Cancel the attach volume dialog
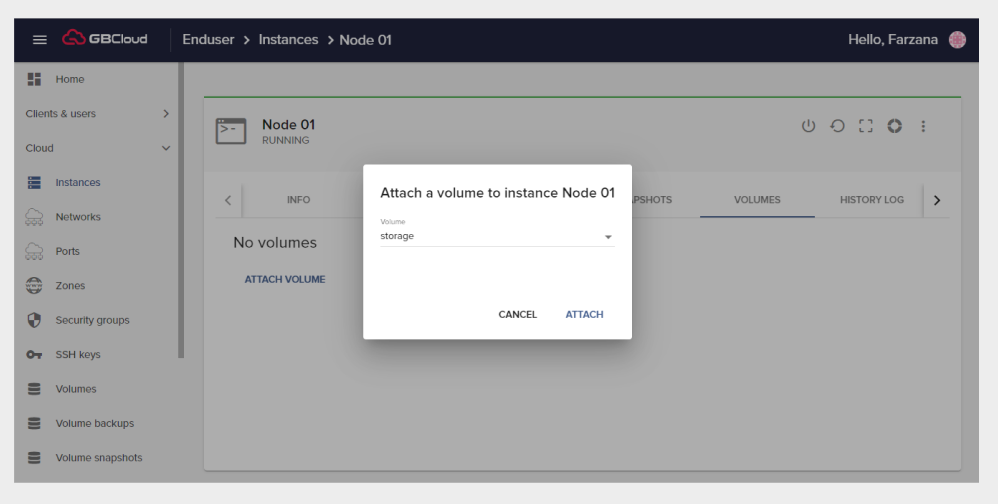This screenshot has height=504, width=998. pyautogui.click(x=517, y=314)
